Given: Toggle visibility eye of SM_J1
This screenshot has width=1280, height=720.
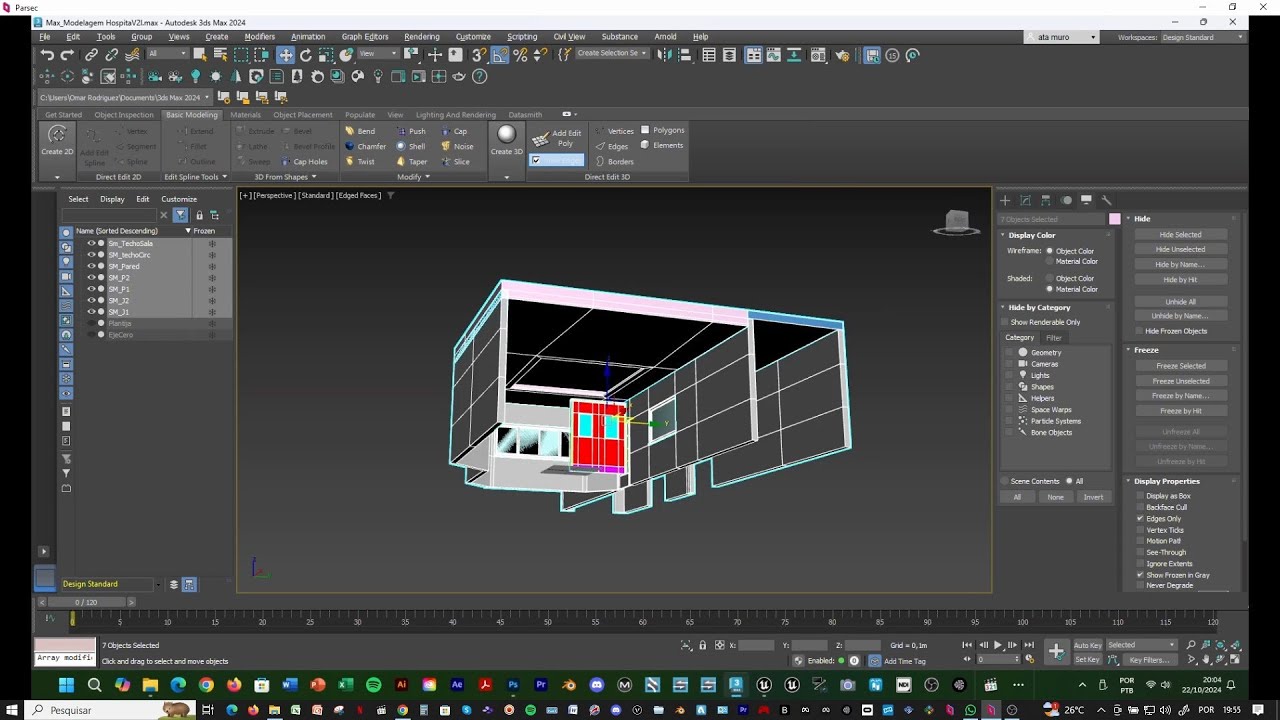Looking at the screenshot, I should (91, 311).
